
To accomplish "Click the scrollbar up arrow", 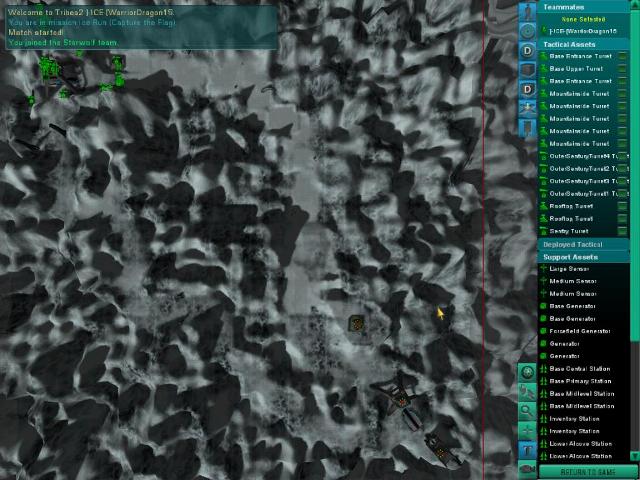I will [x=635, y=5].
